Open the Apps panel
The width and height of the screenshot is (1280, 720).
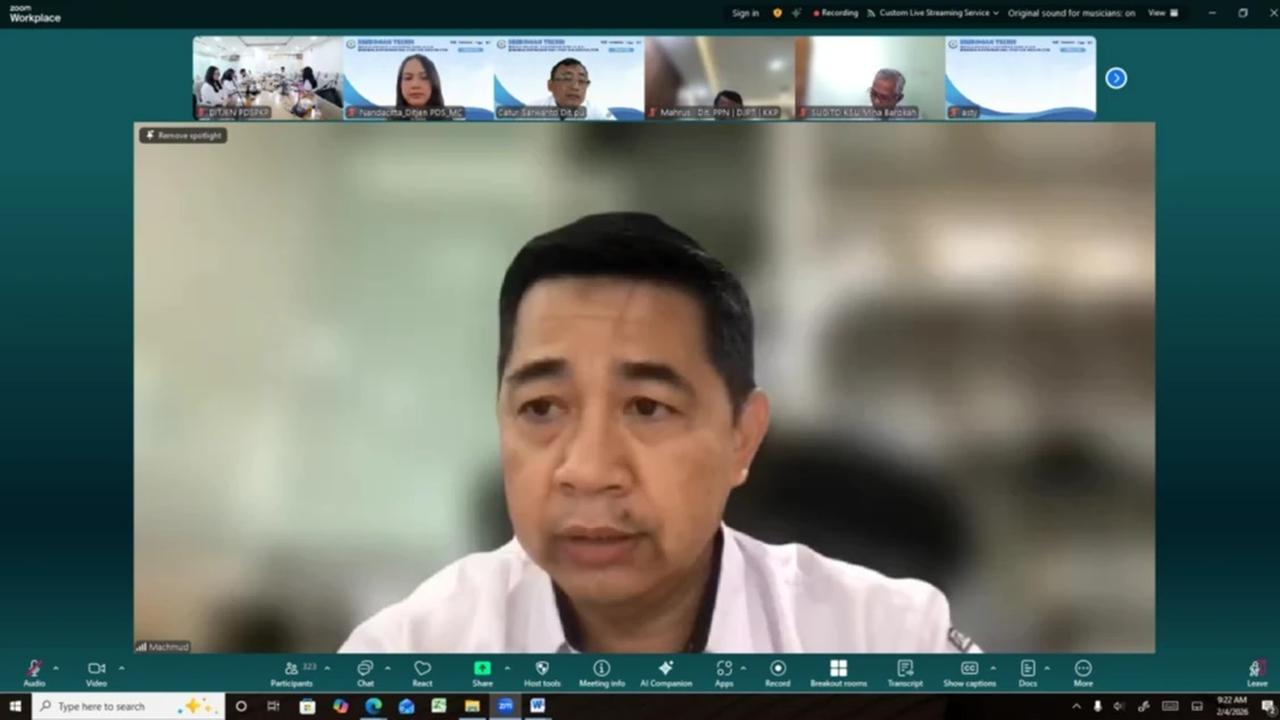click(724, 673)
